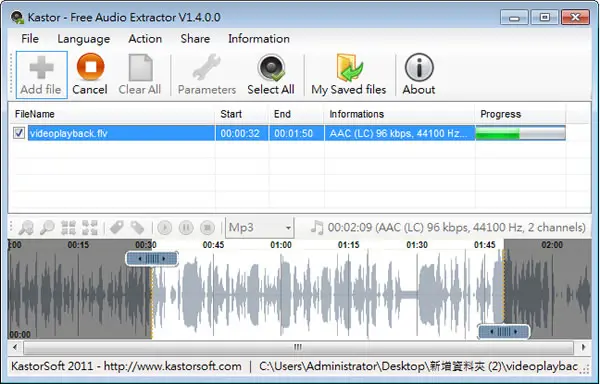Click the 01:00 mark on waveform ruler
The width and height of the screenshot is (600, 384).
[x=281, y=245]
